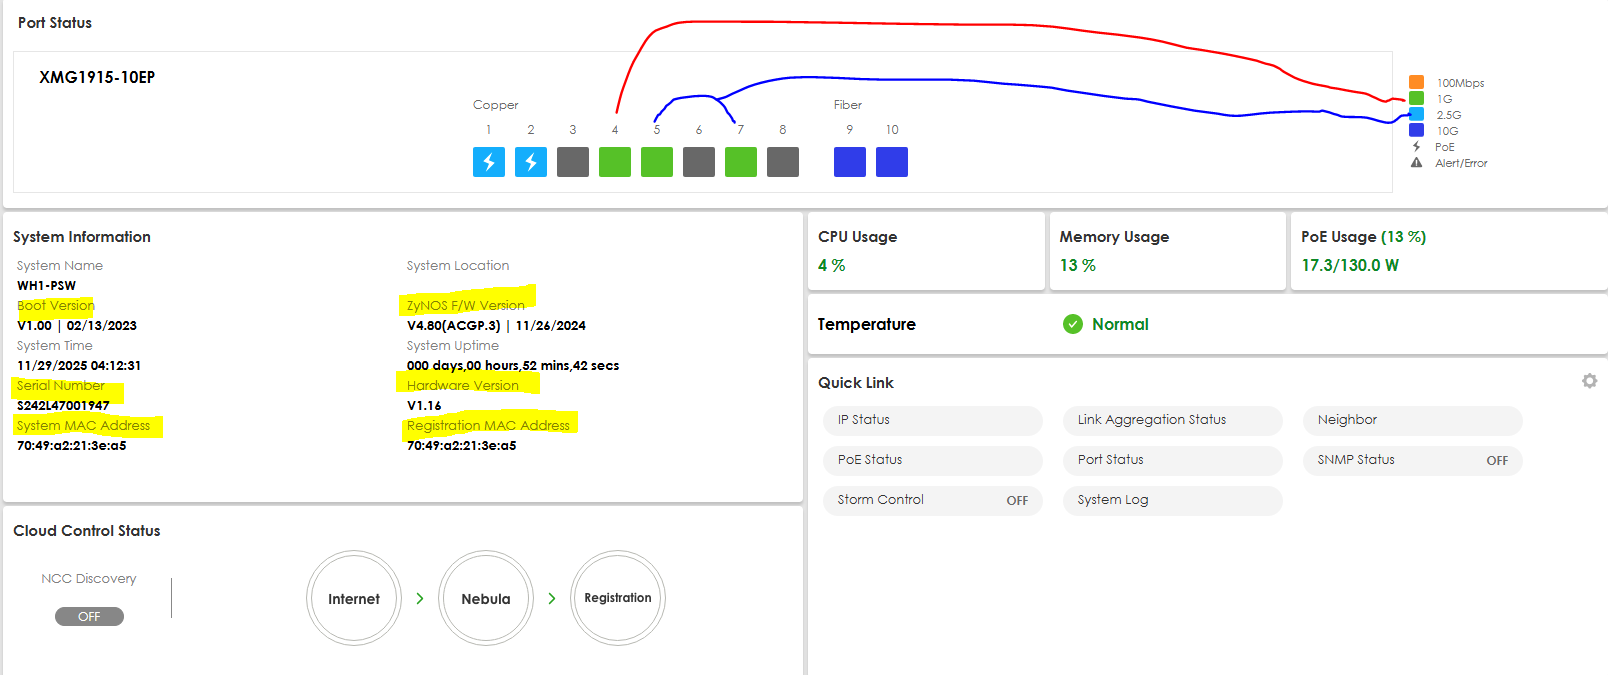Screen dimensions: 1608x675
Task: Click Memory Usage 13 % value
Action: click(x=1078, y=265)
